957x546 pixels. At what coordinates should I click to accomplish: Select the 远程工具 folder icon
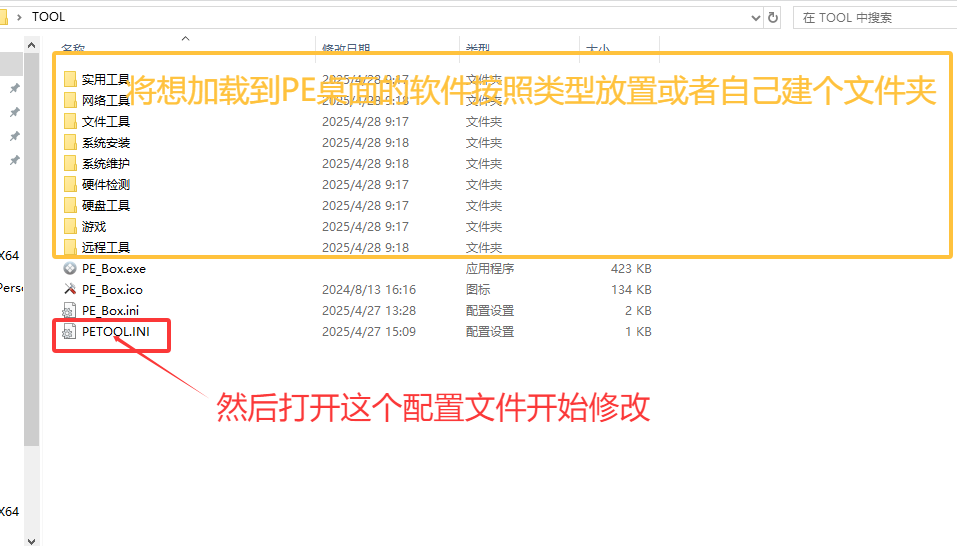point(69,247)
